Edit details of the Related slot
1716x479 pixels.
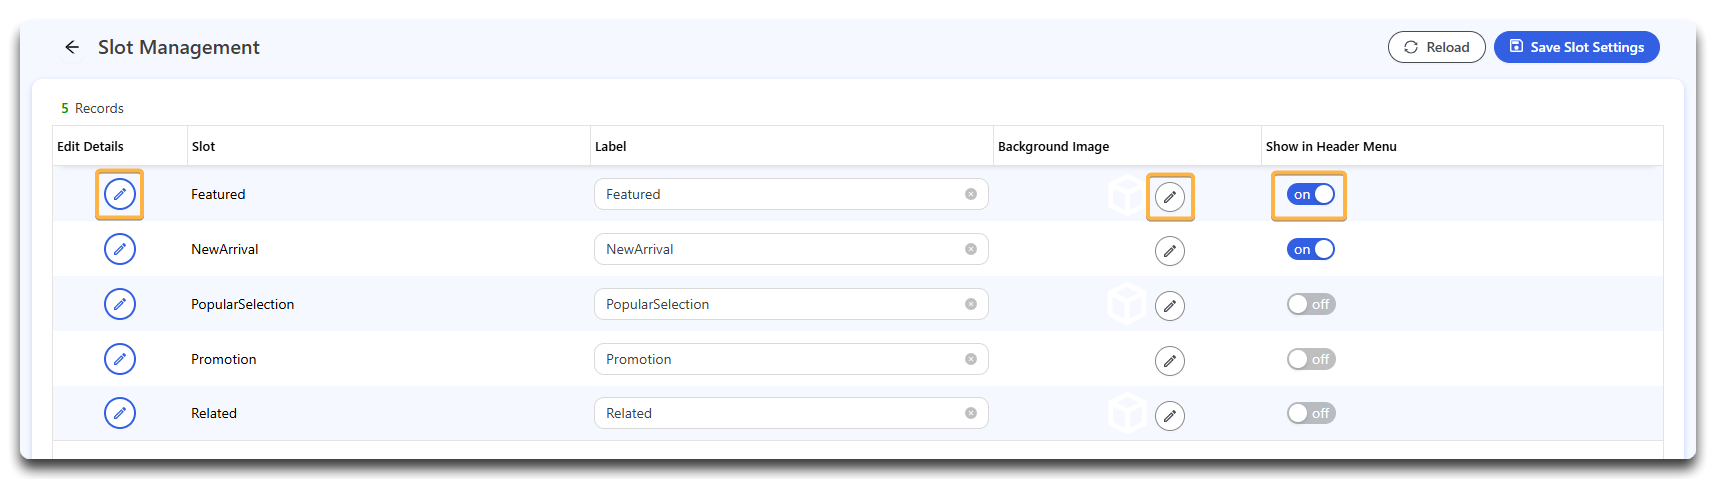(x=120, y=413)
